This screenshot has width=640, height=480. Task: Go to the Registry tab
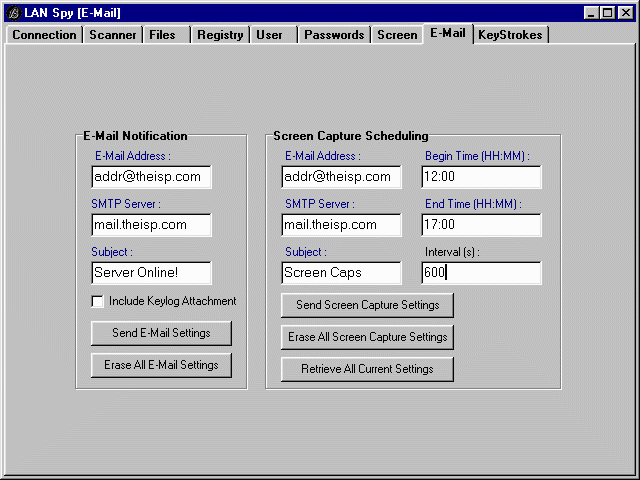pos(220,35)
